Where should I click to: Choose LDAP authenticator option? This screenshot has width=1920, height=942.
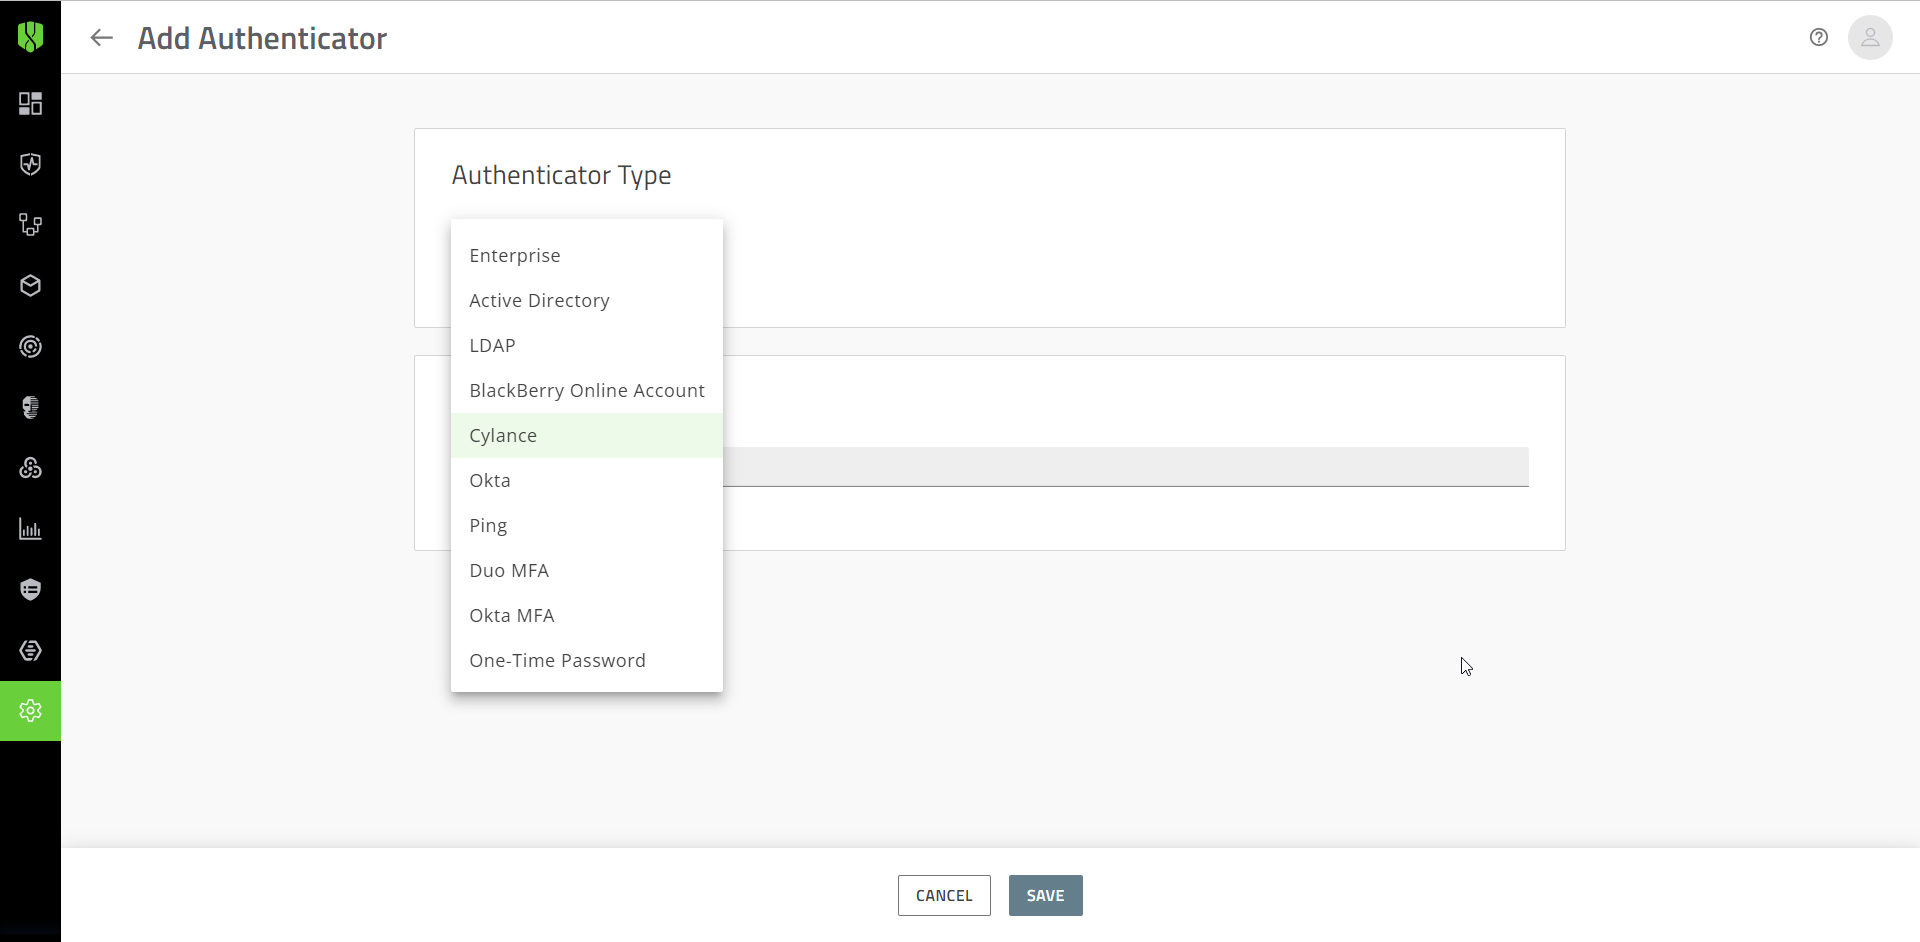(x=587, y=345)
